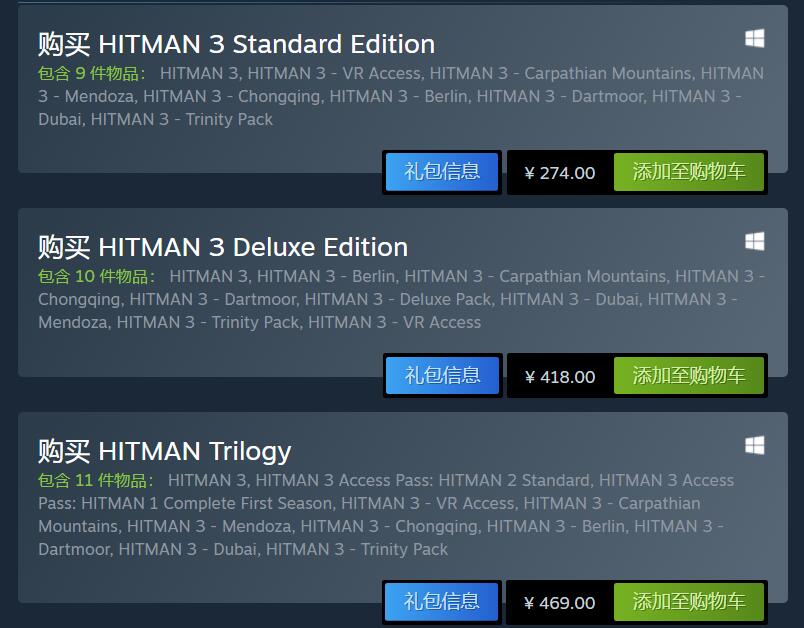
Task: Click the 包含 9 件物品 label
Action: coord(90,73)
